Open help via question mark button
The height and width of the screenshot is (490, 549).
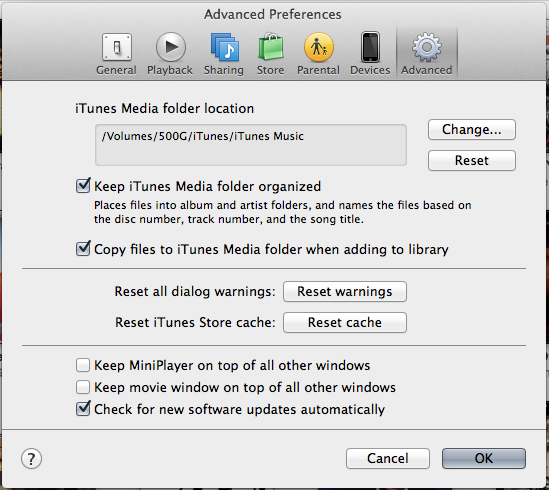pos(32,458)
